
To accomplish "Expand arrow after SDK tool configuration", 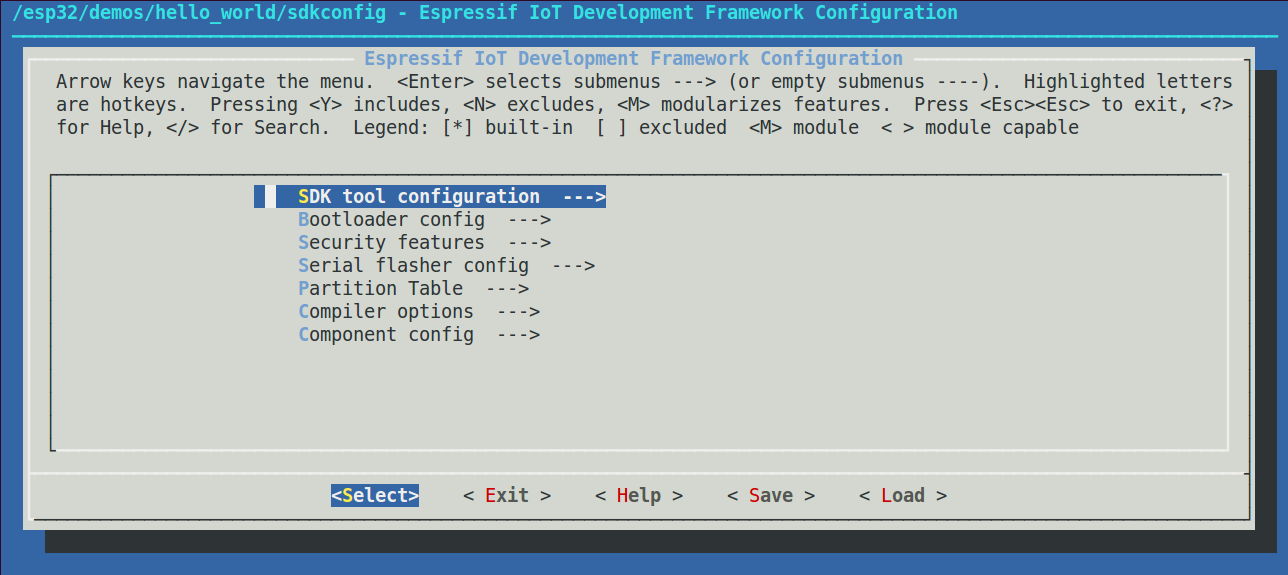I will tap(584, 196).
